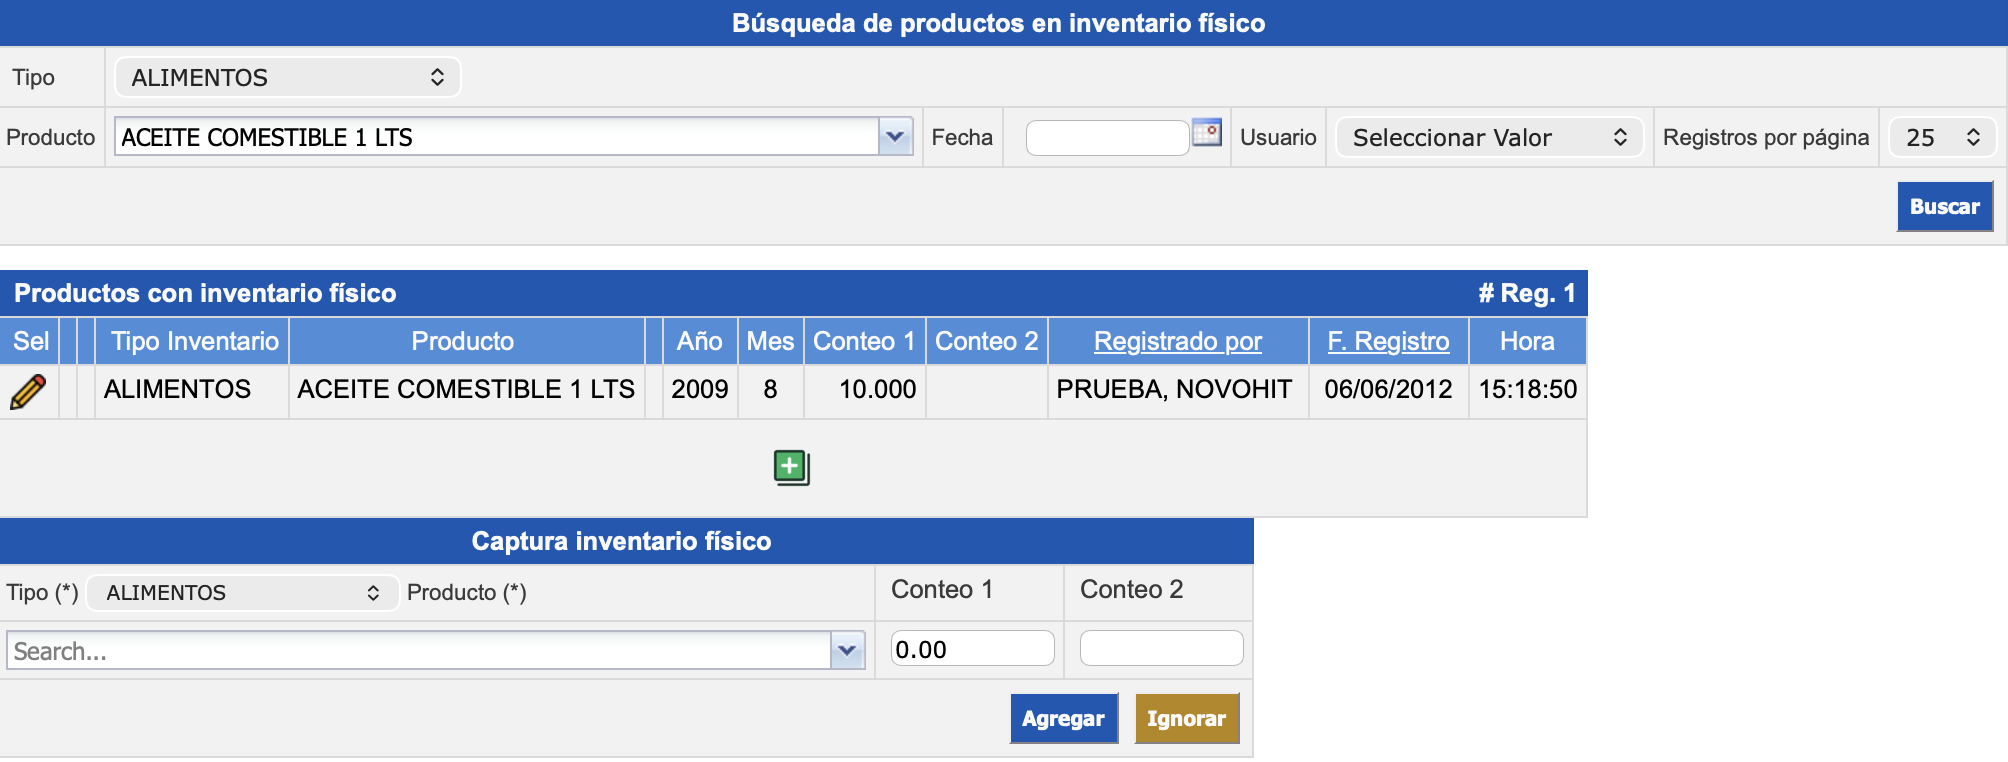Sort by F. Registro column link
The image size is (2008, 762).
click(1388, 342)
